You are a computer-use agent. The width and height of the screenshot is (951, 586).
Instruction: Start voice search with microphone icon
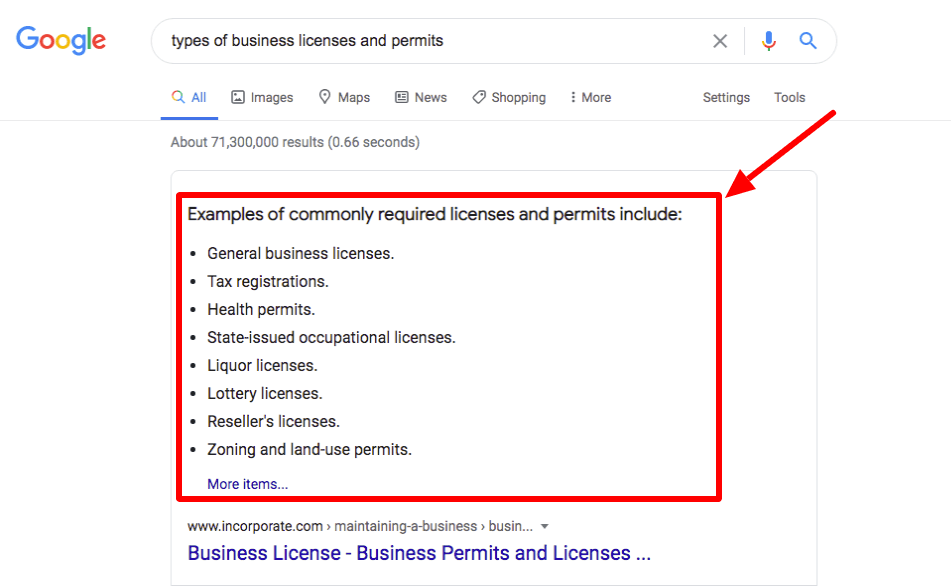click(768, 41)
